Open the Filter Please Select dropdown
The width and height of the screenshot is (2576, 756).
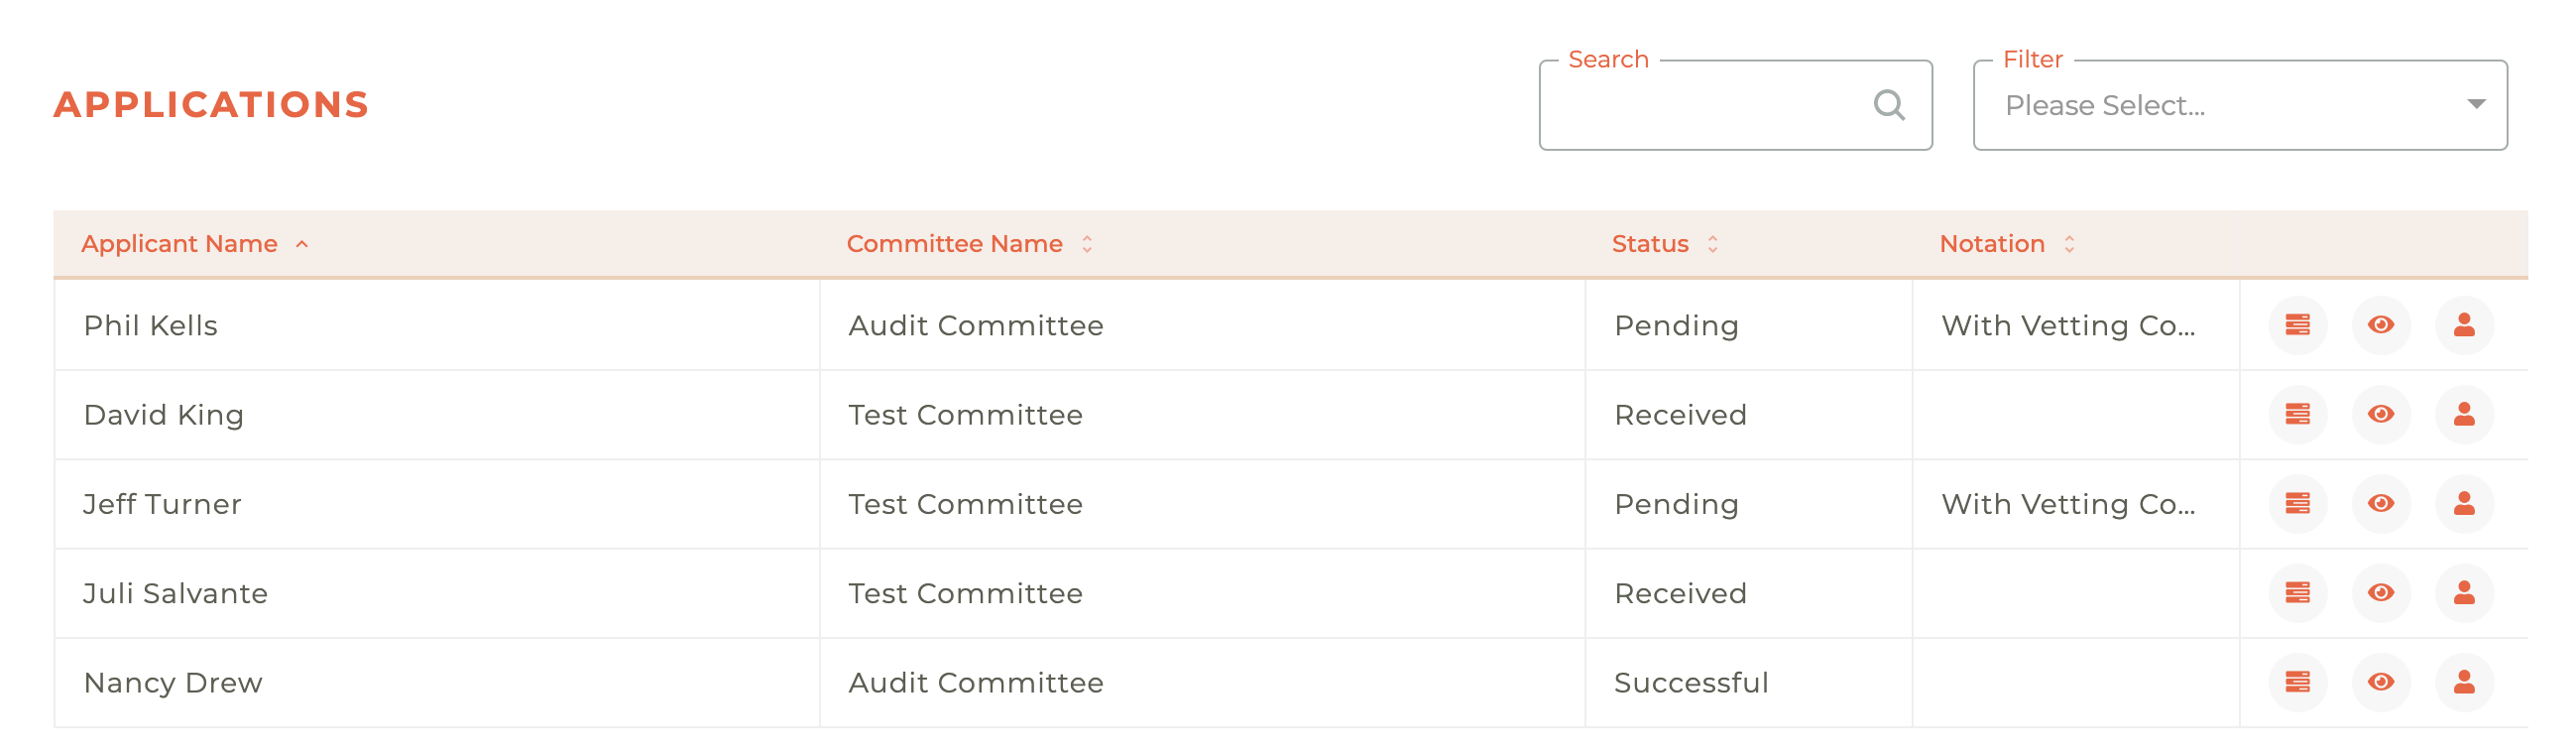[2240, 105]
